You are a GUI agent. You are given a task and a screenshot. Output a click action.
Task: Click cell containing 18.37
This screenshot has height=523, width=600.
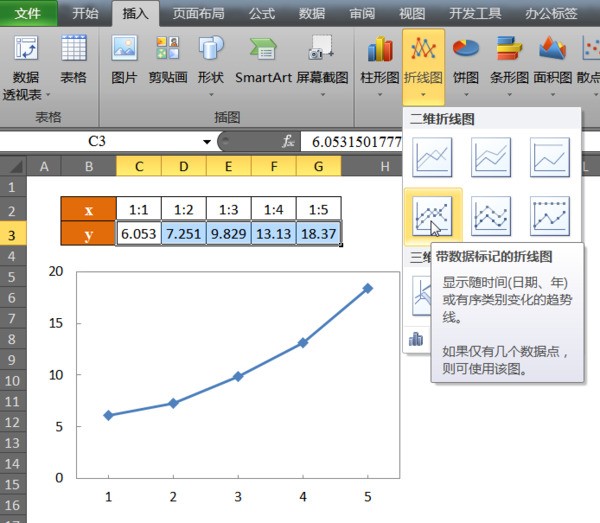[x=318, y=233]
